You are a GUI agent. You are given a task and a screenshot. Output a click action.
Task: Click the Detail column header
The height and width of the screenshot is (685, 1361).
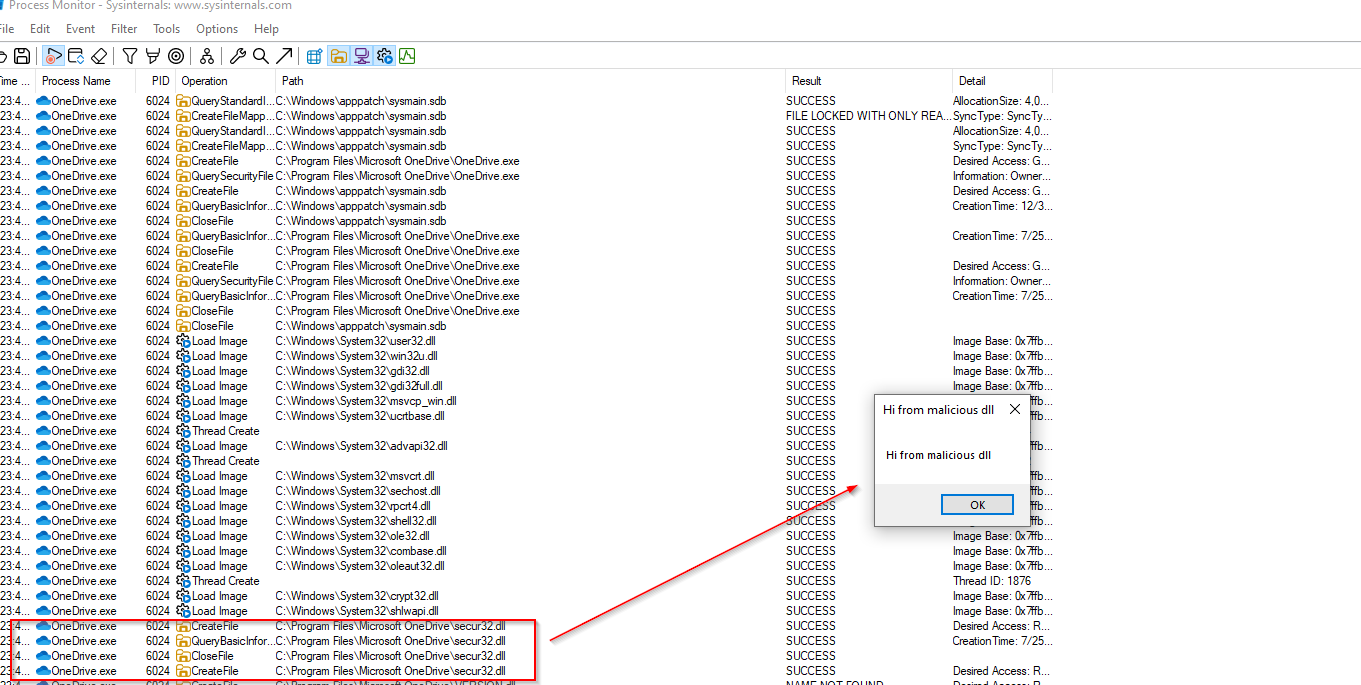click(x=1002, y=81)
